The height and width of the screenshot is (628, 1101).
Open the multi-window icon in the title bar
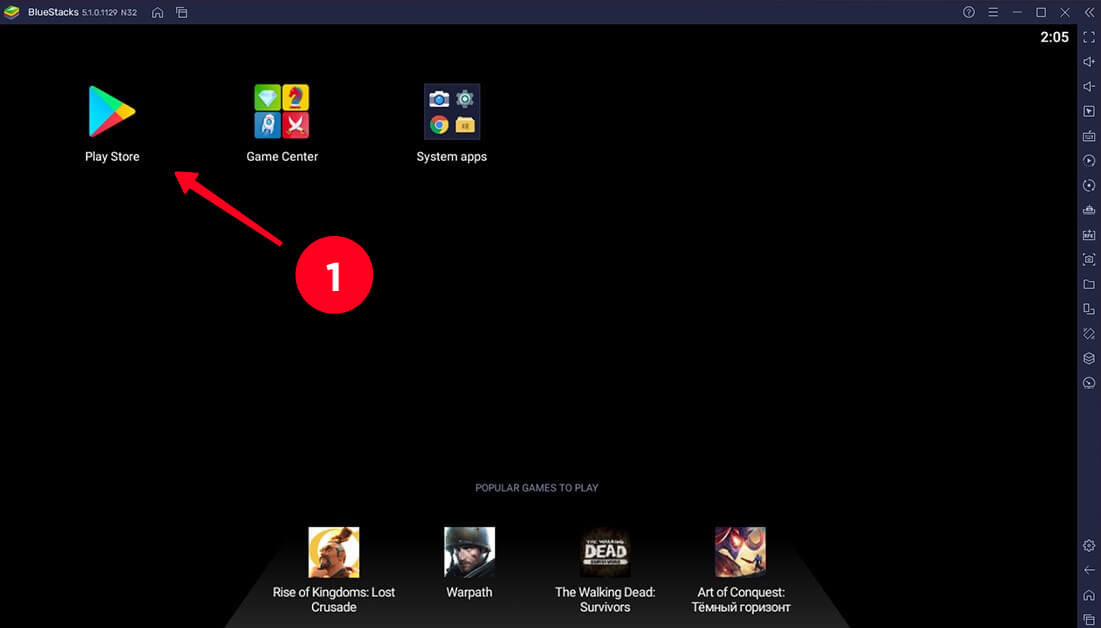pos(182,13)
